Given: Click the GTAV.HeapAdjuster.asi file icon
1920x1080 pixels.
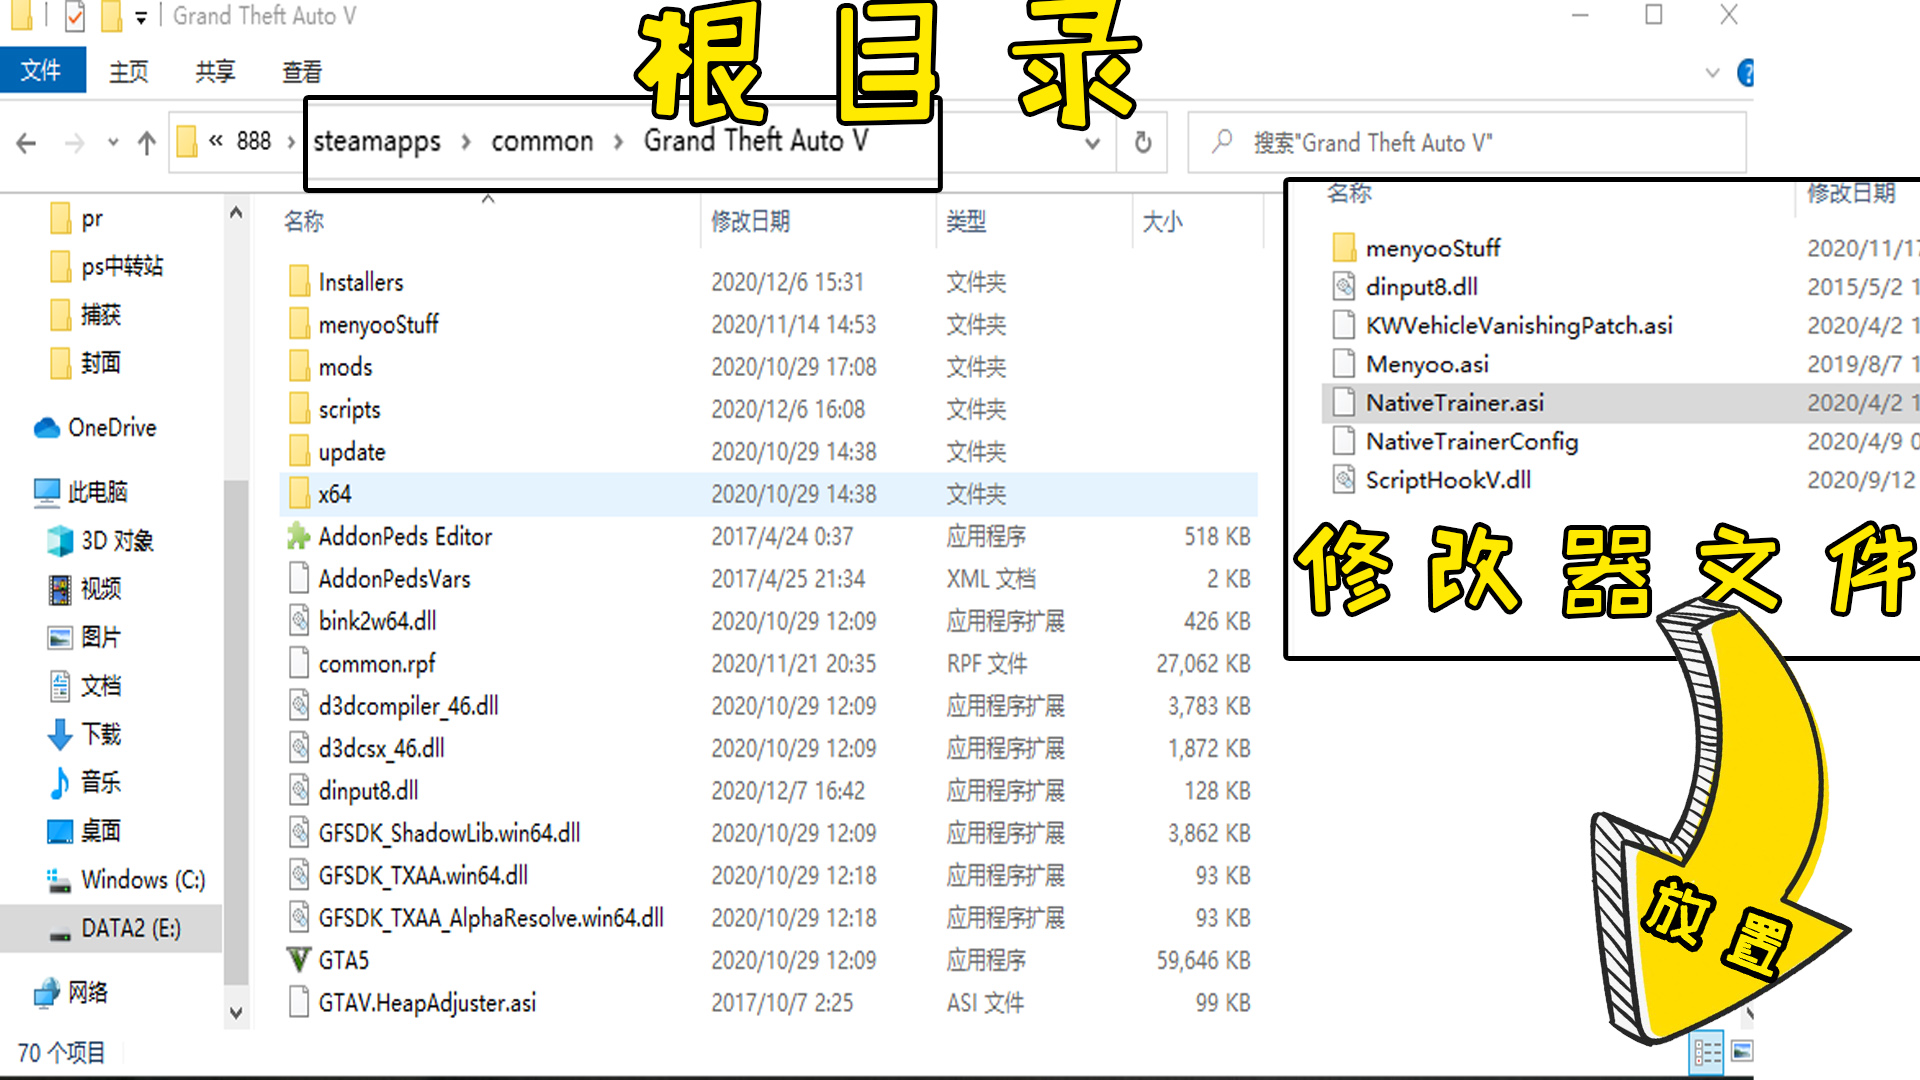Looking at the screenshot, I should coord(299,1002).
